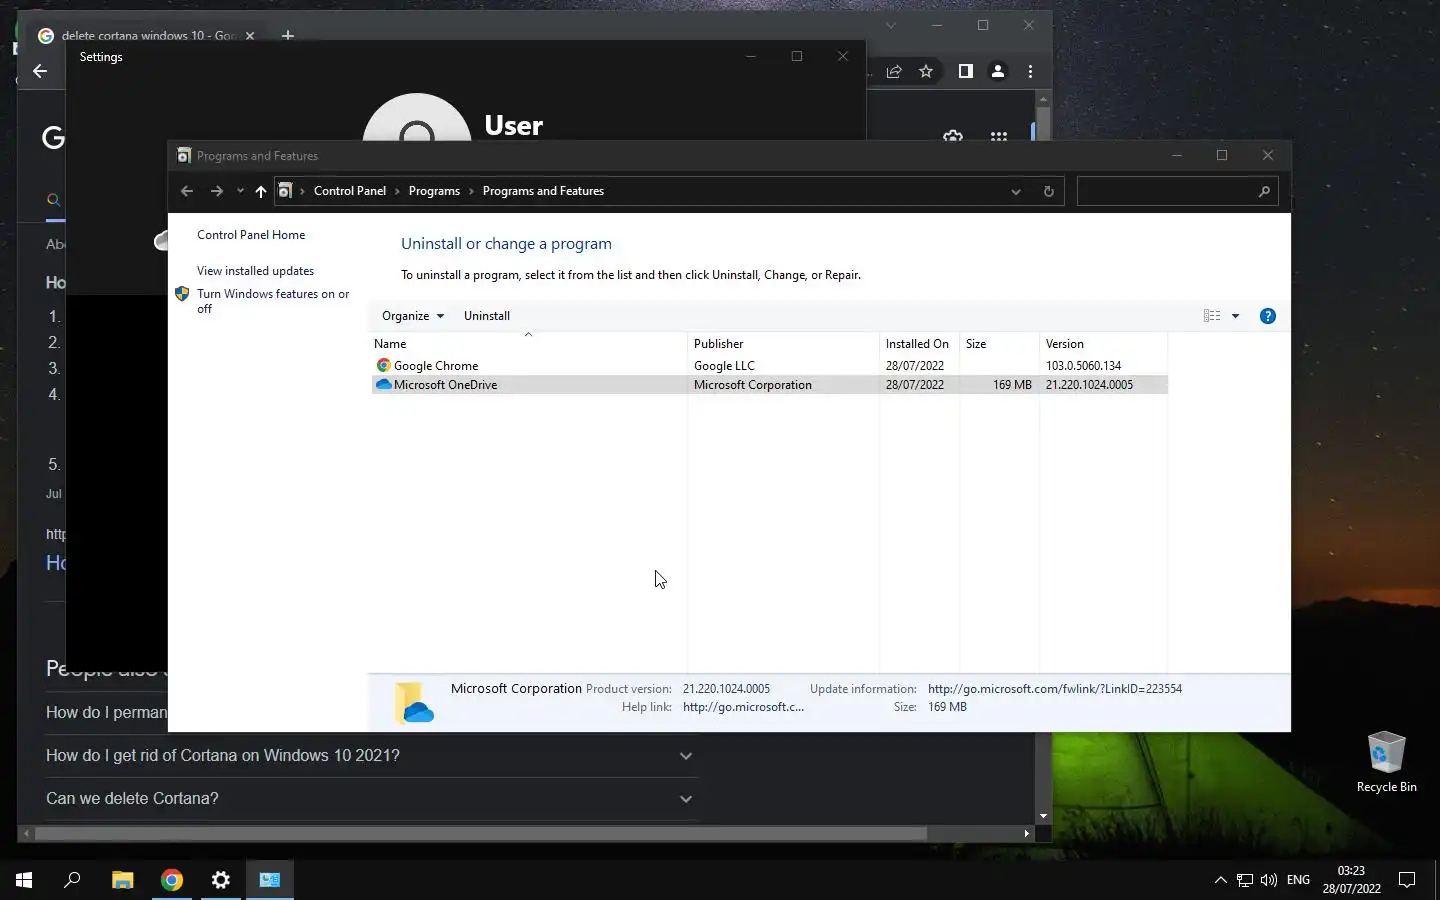Open Help with the question mark icon

1268,316
